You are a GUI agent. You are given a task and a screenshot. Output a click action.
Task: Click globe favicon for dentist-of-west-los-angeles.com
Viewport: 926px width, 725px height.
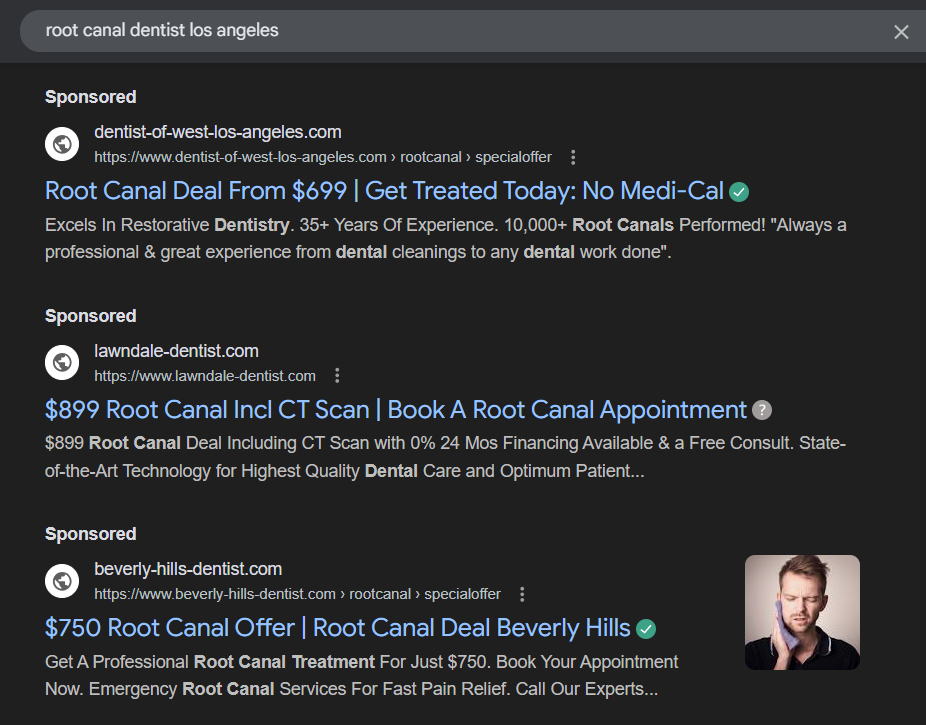coord(62,143)
